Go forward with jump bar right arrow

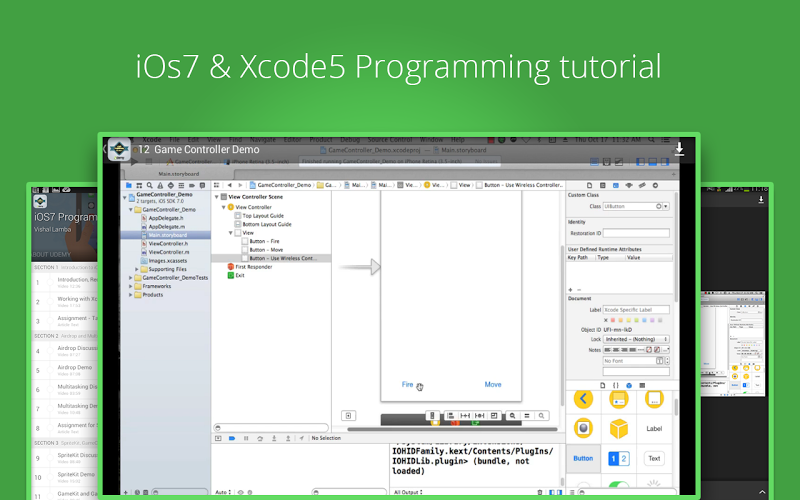click(240, 185)
